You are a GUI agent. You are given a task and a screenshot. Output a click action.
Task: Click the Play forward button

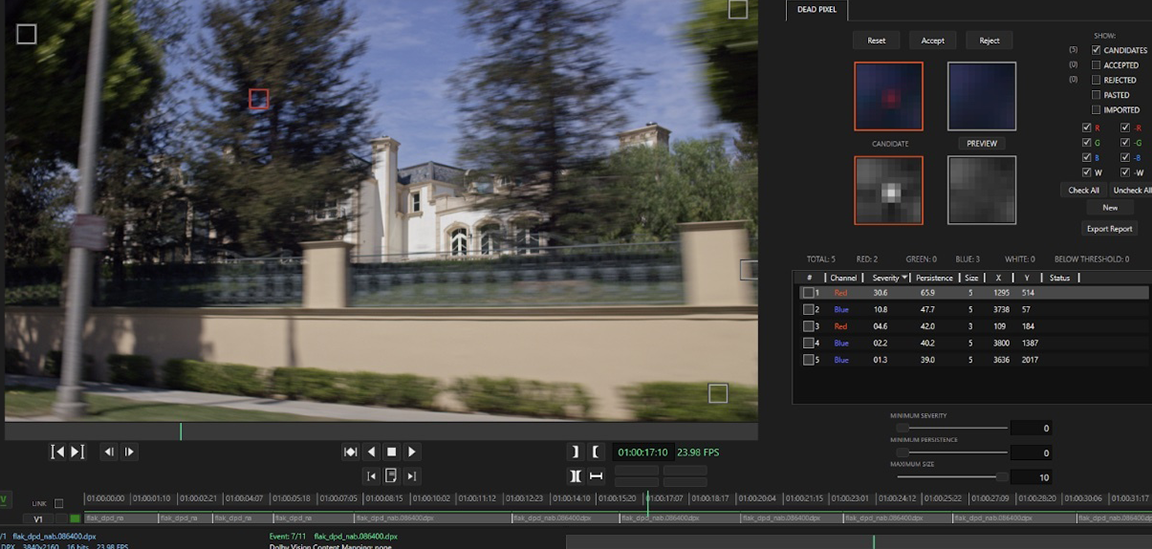412,452
